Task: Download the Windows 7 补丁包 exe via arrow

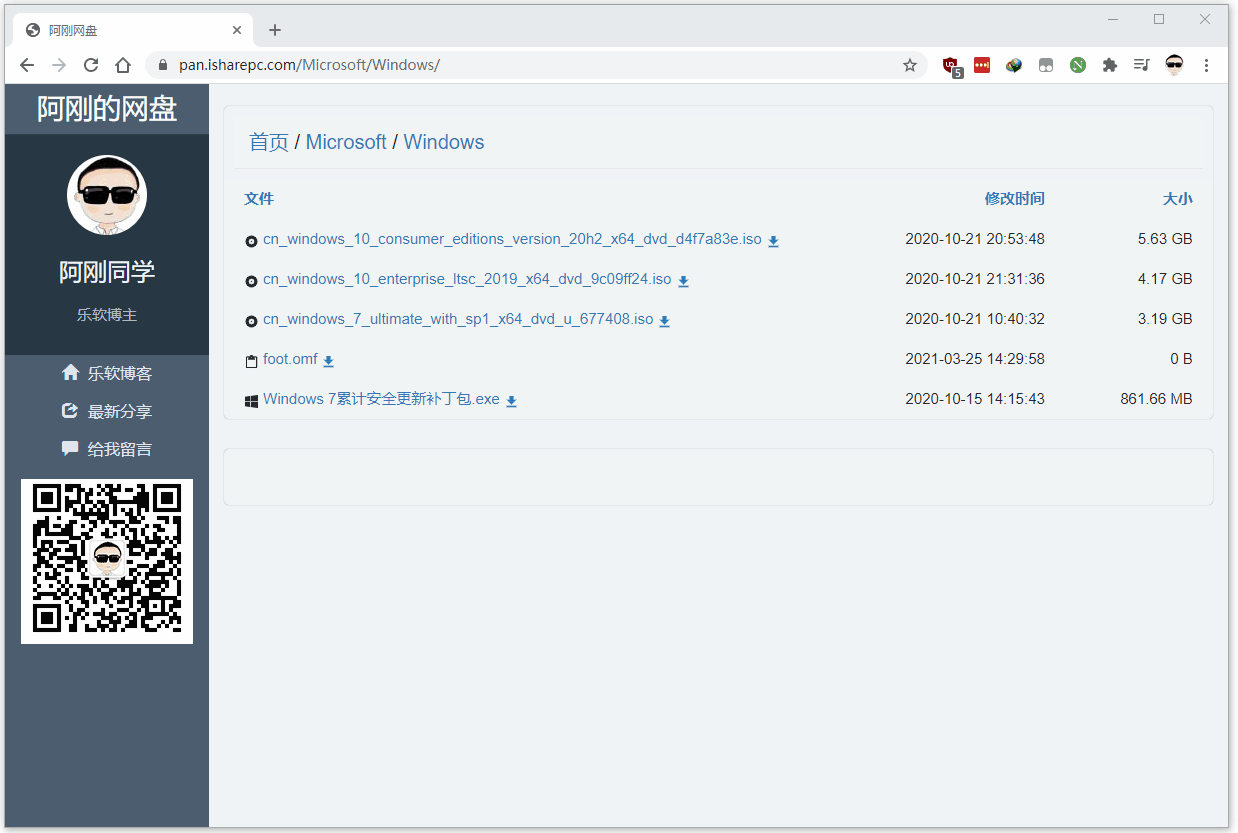Action: point(511,401)
